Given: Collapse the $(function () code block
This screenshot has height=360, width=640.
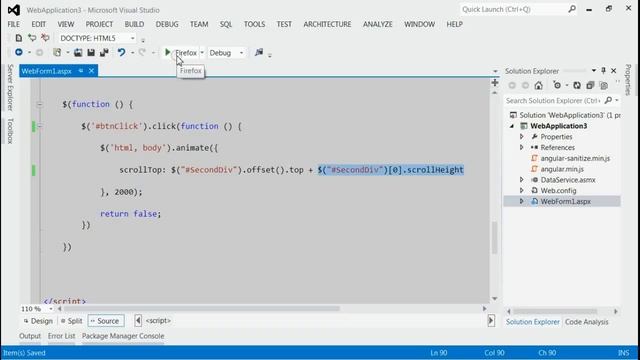Looking at the screenshot, I should point(40,104).
